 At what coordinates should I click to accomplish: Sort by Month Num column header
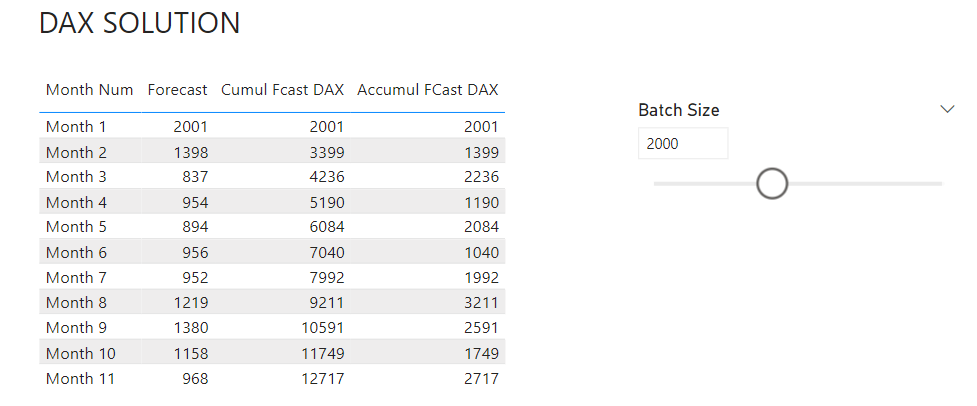(90, 90)
